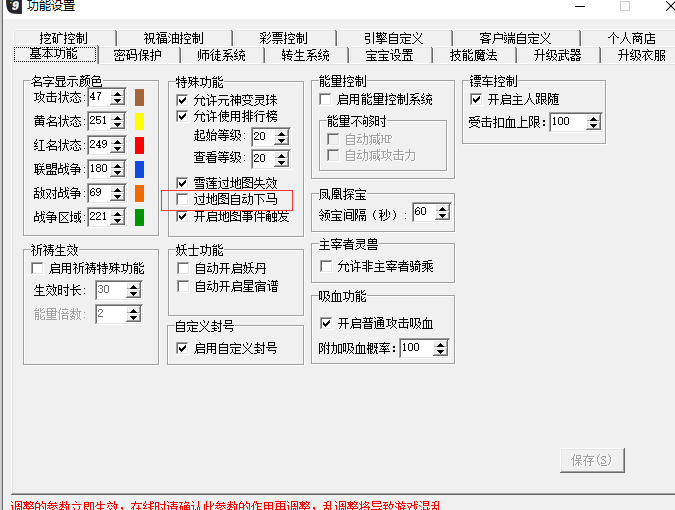Click the 保存(S) button

click(592, 460)
